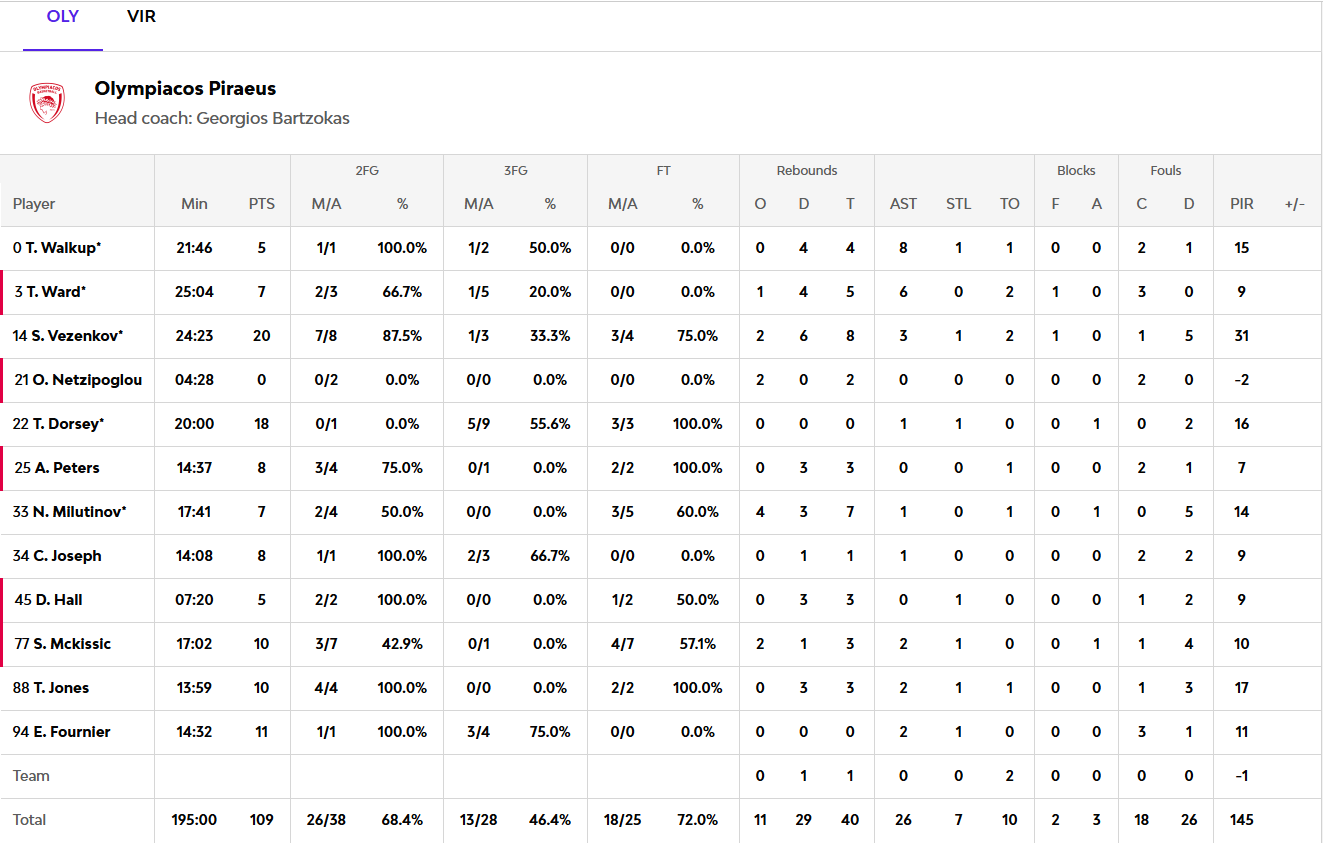The image size is (1323, 843).
Task: Click the AST column header
Action: 903,204
